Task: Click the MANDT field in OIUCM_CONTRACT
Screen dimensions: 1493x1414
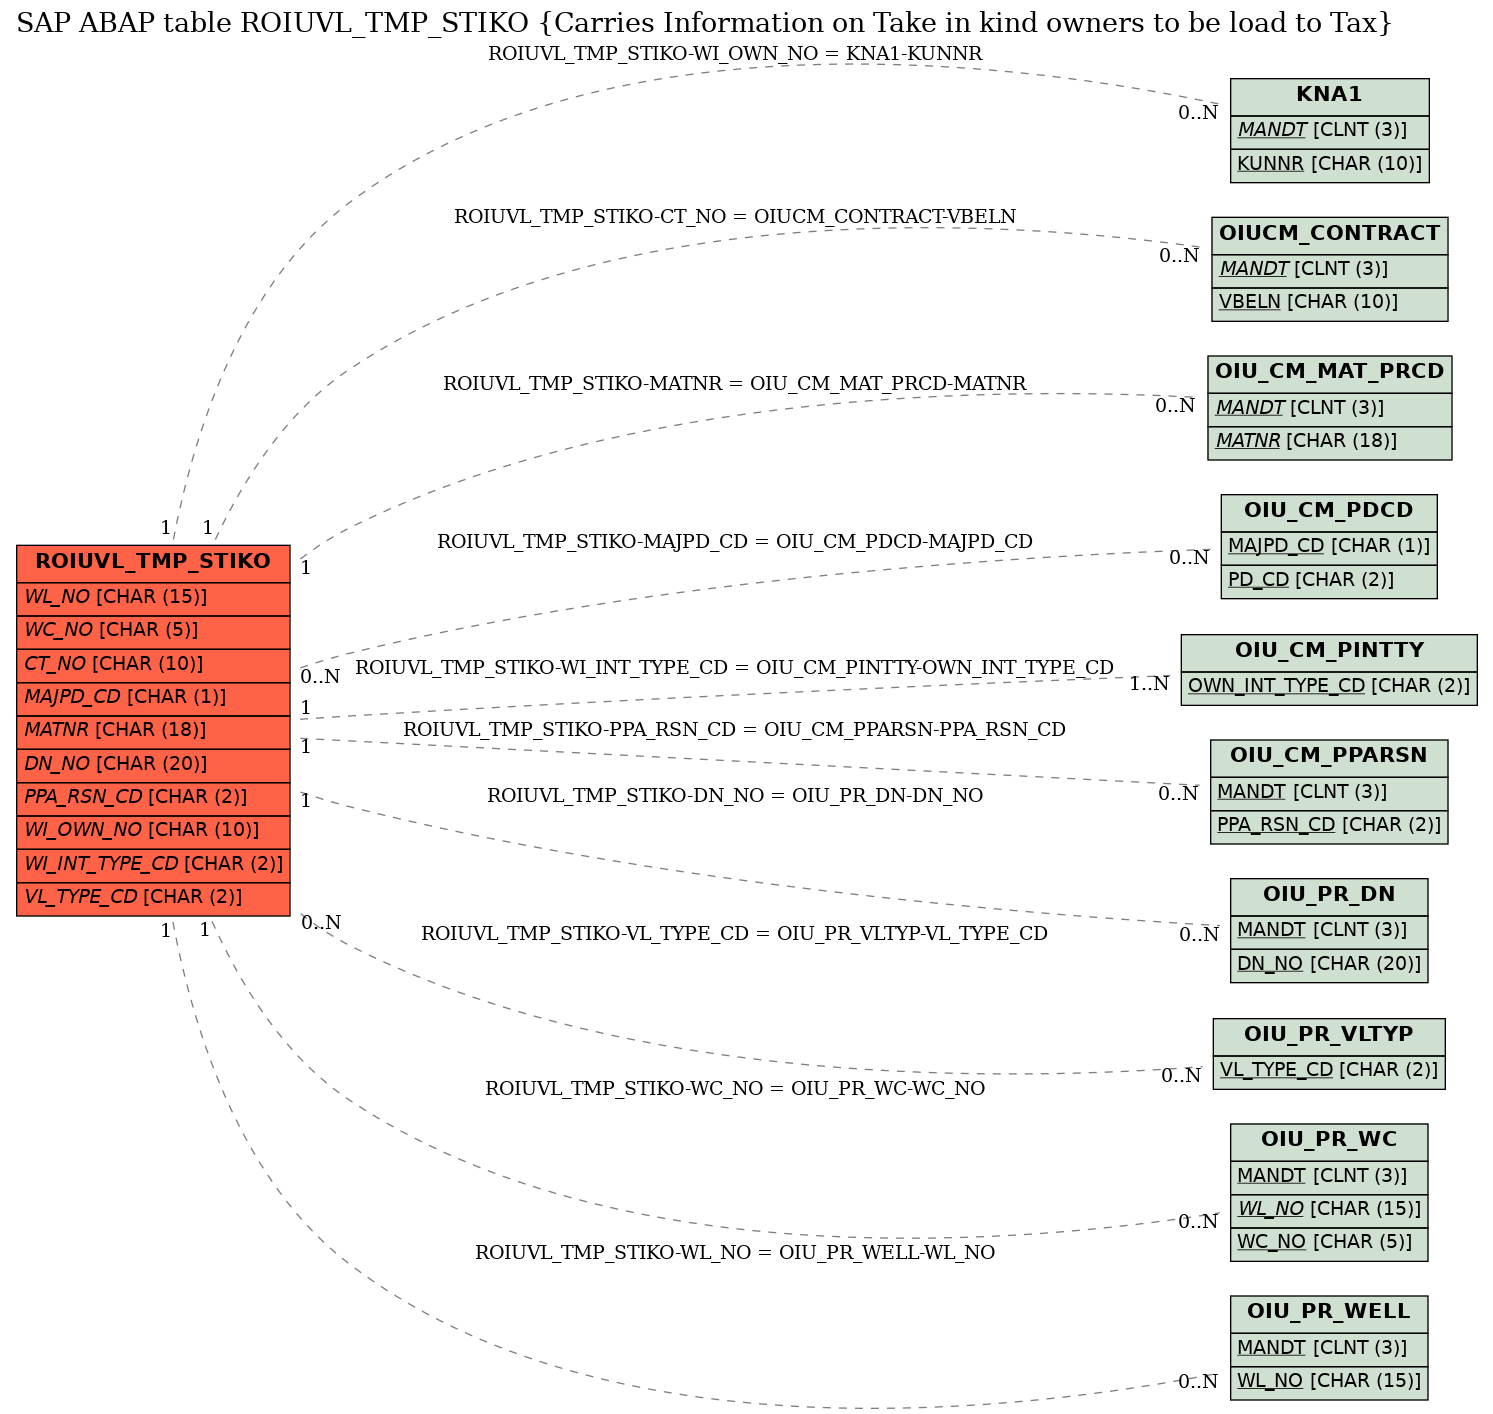Action: (x=1329, y=269)
